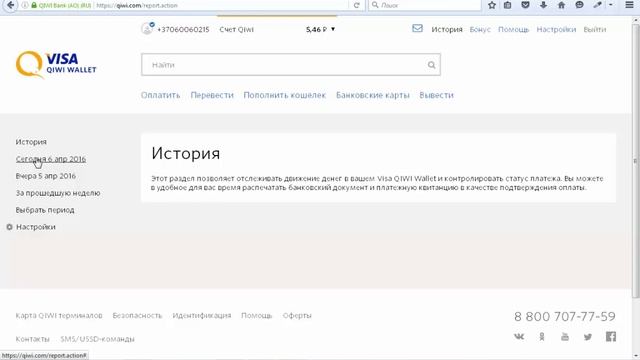Click the Найти search input field

(291, 64)
